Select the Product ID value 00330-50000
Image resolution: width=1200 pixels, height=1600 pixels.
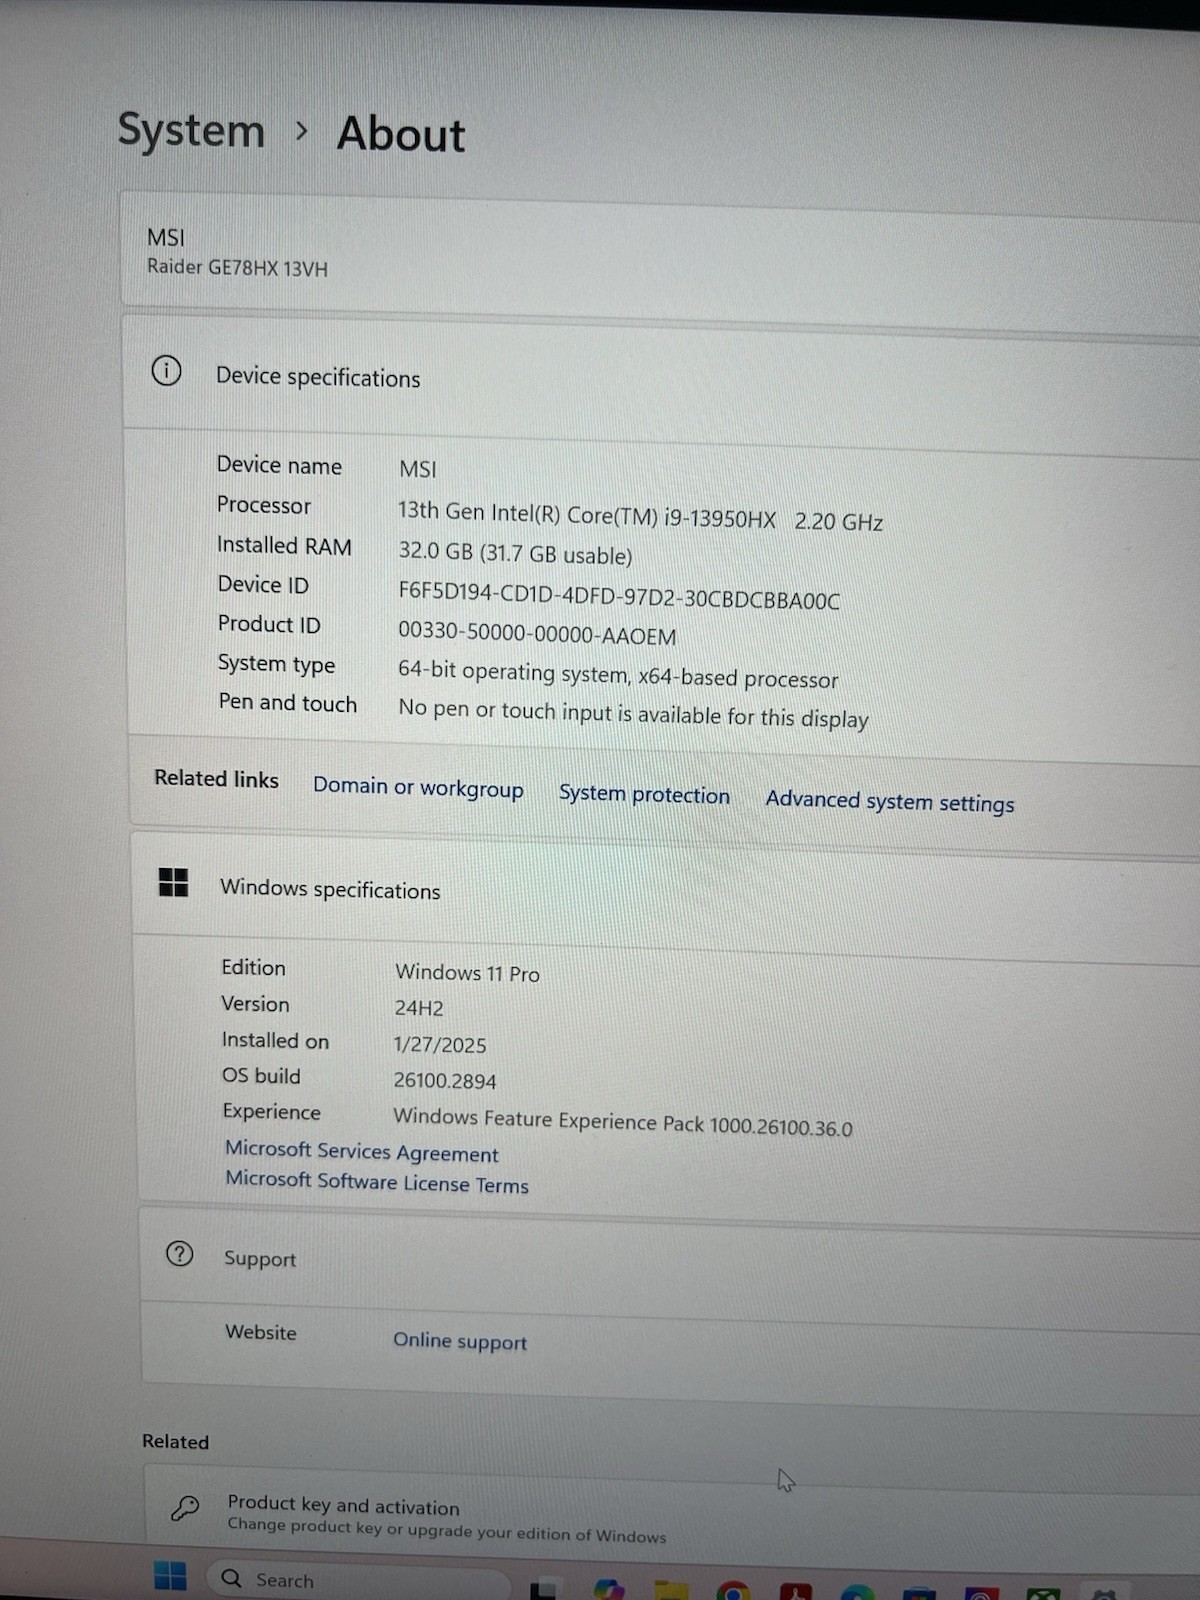tap(537, 634)
